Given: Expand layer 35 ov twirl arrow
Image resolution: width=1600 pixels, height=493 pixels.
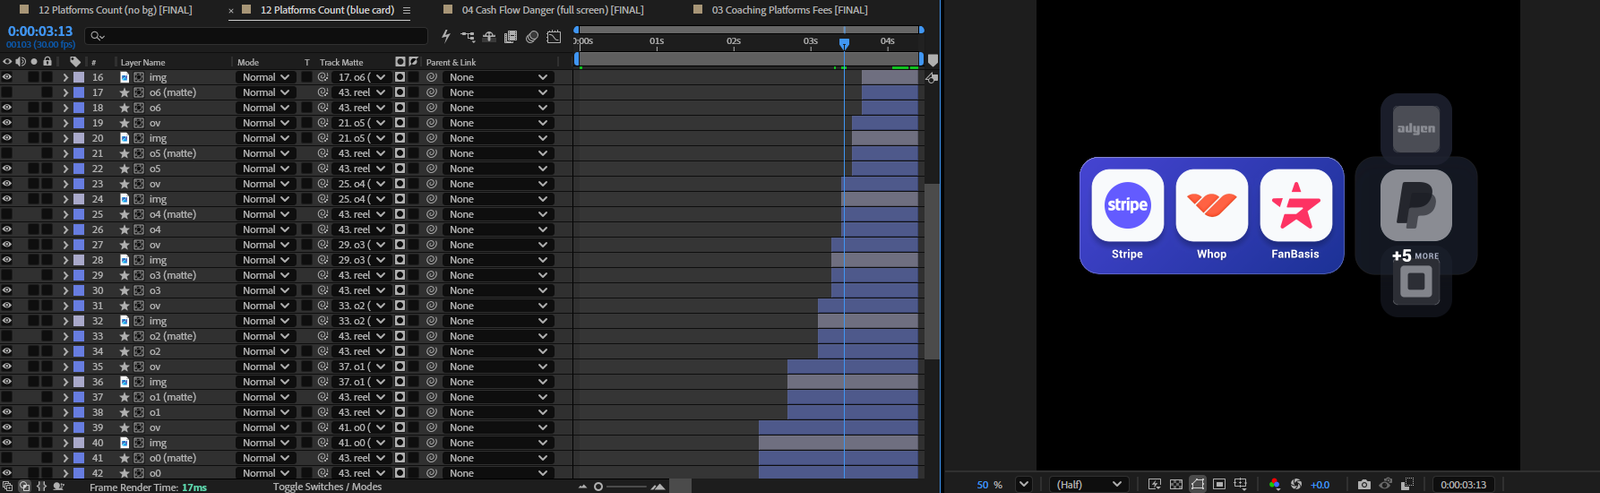Looking at the screenshot, I should pyautogui.click(x=65, y=367).
